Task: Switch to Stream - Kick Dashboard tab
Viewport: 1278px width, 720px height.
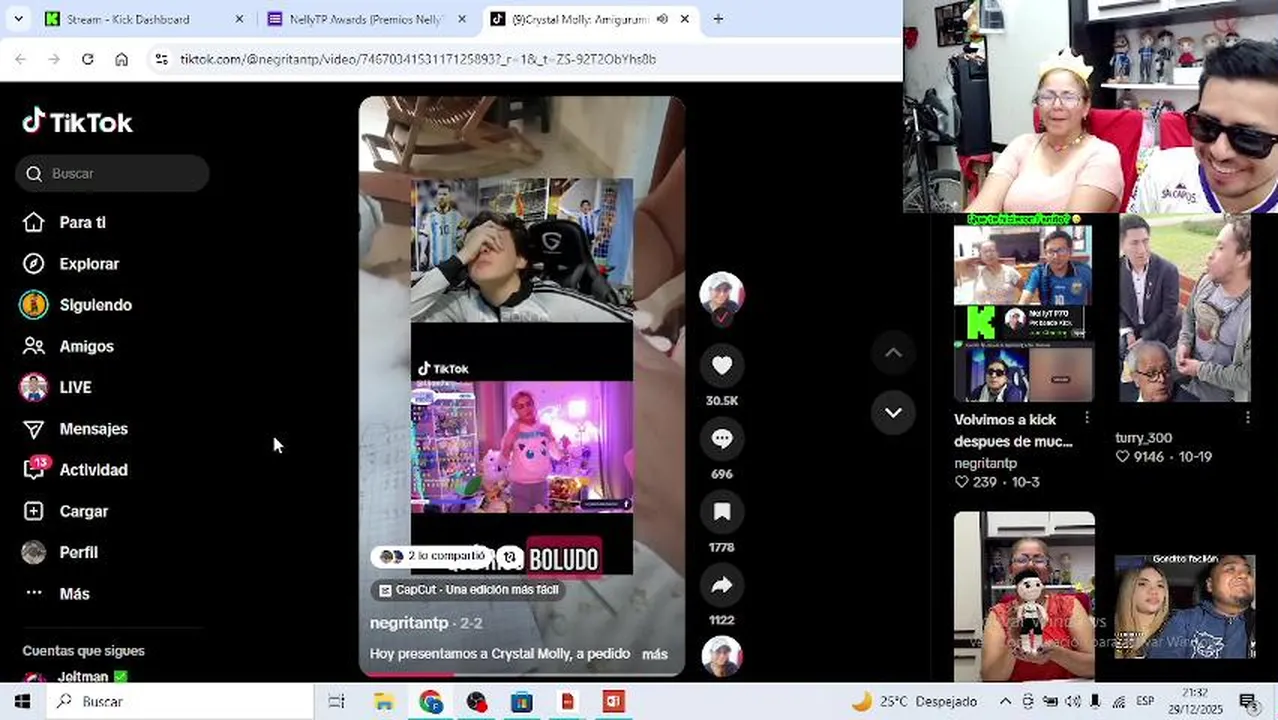Action: point(144,19)
